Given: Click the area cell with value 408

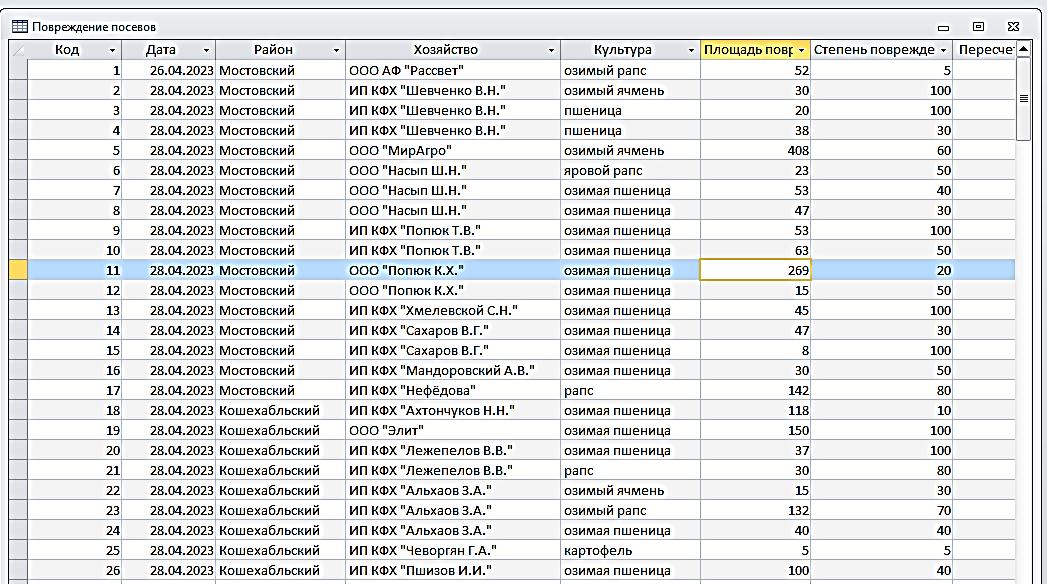Looking at the screenshot, I should [755, 151].
